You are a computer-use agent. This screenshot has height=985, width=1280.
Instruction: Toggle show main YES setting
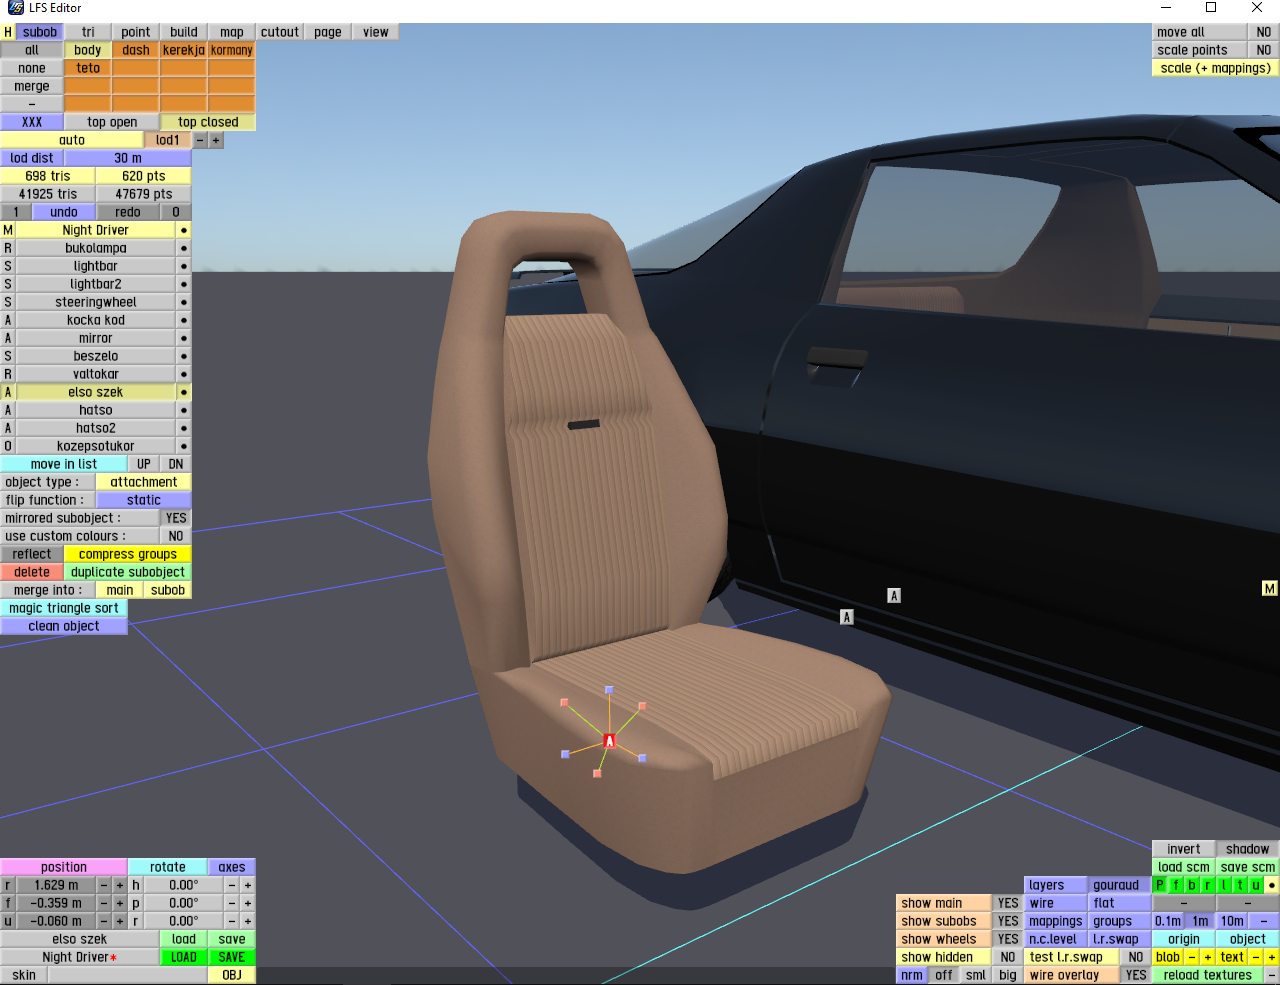(1008, 903)
